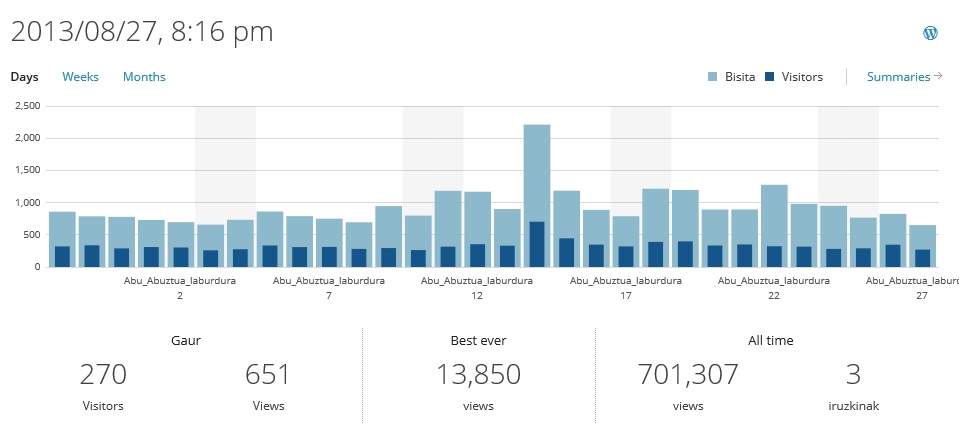
Task: Click the dark blue Visitors legend swatch
Action: tap(769, 77)
